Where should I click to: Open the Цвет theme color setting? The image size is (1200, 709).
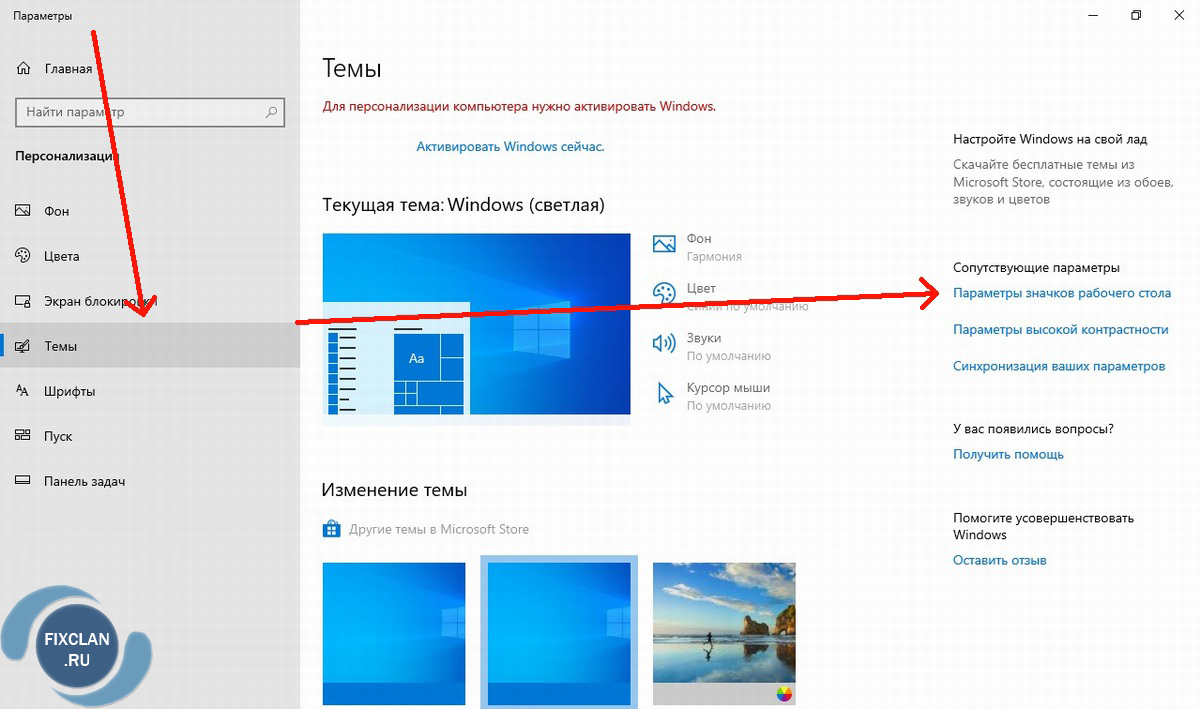(701, 288)
